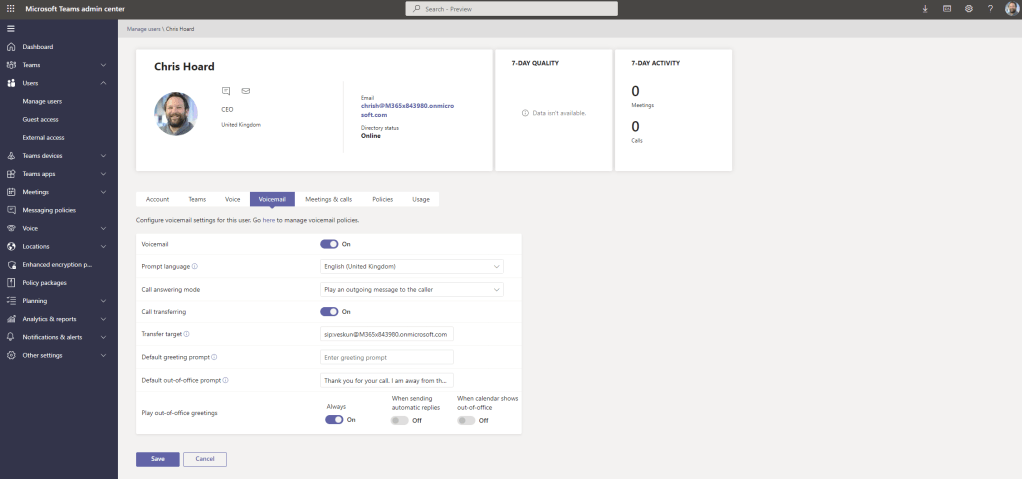The width and height of the screenshot is (1022, 479).
Task: Turn off the Voicemail toggle
Action: point(329,243)
